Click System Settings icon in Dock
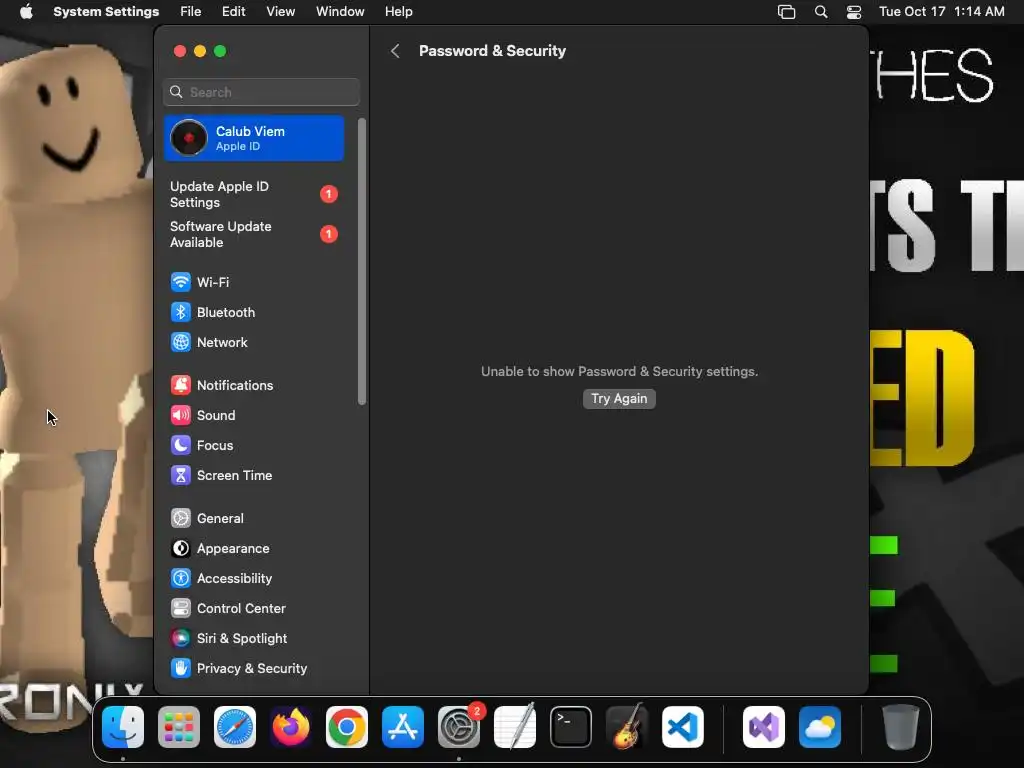This screenshot has height=768, width=1024. [459, 727]
